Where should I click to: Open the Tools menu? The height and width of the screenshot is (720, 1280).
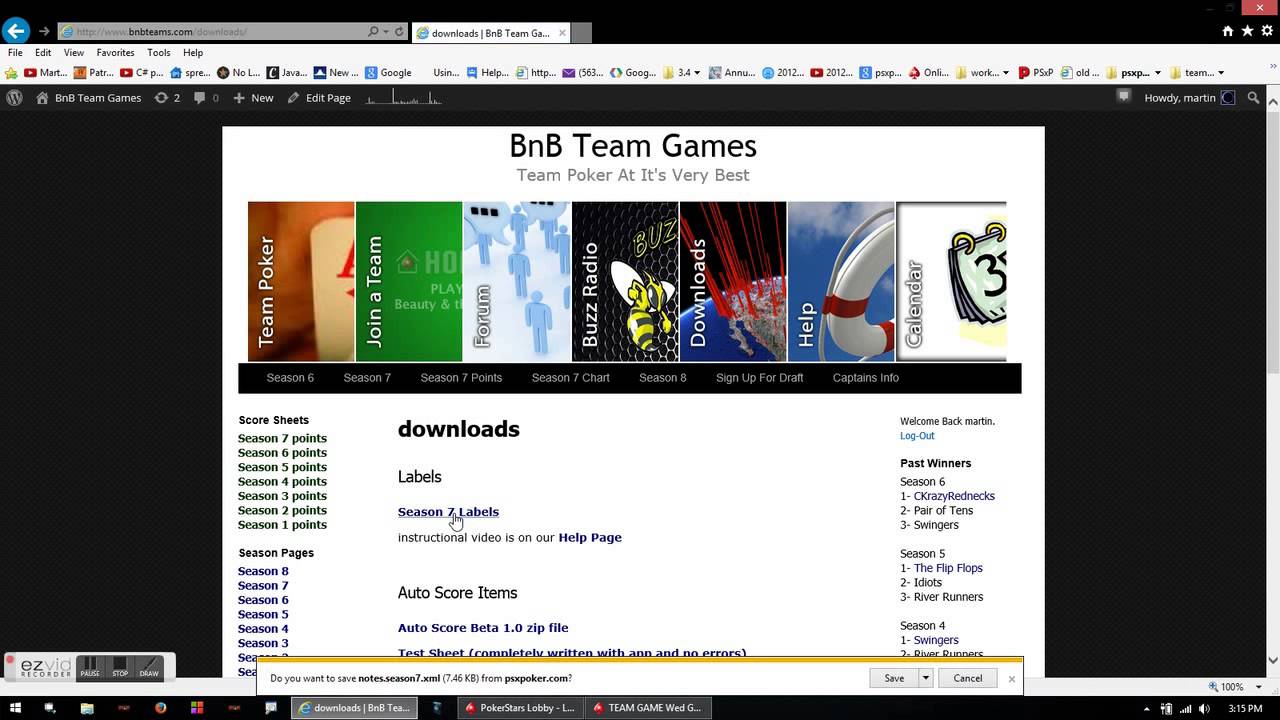[158, 52]
